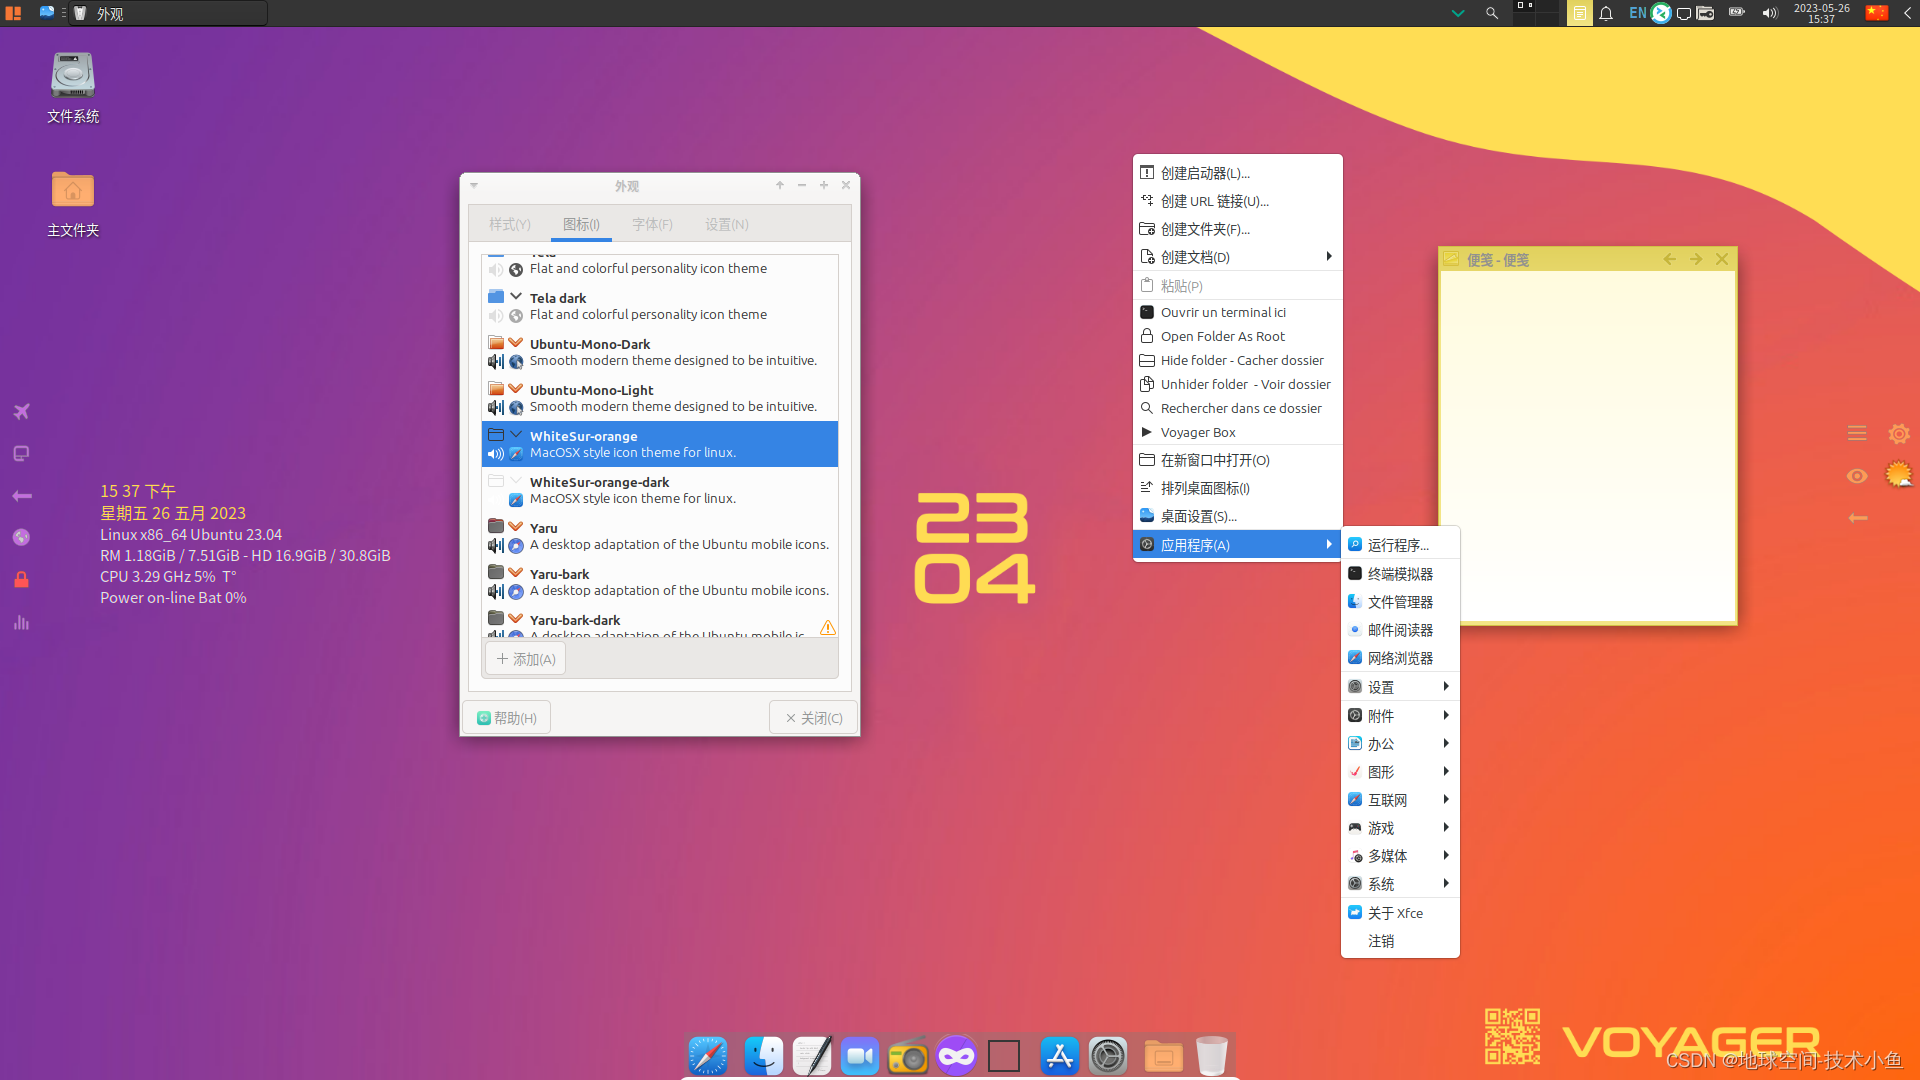Click the sun weather icon at the right edge
1920x1080 pixels.
point(1898,474)
